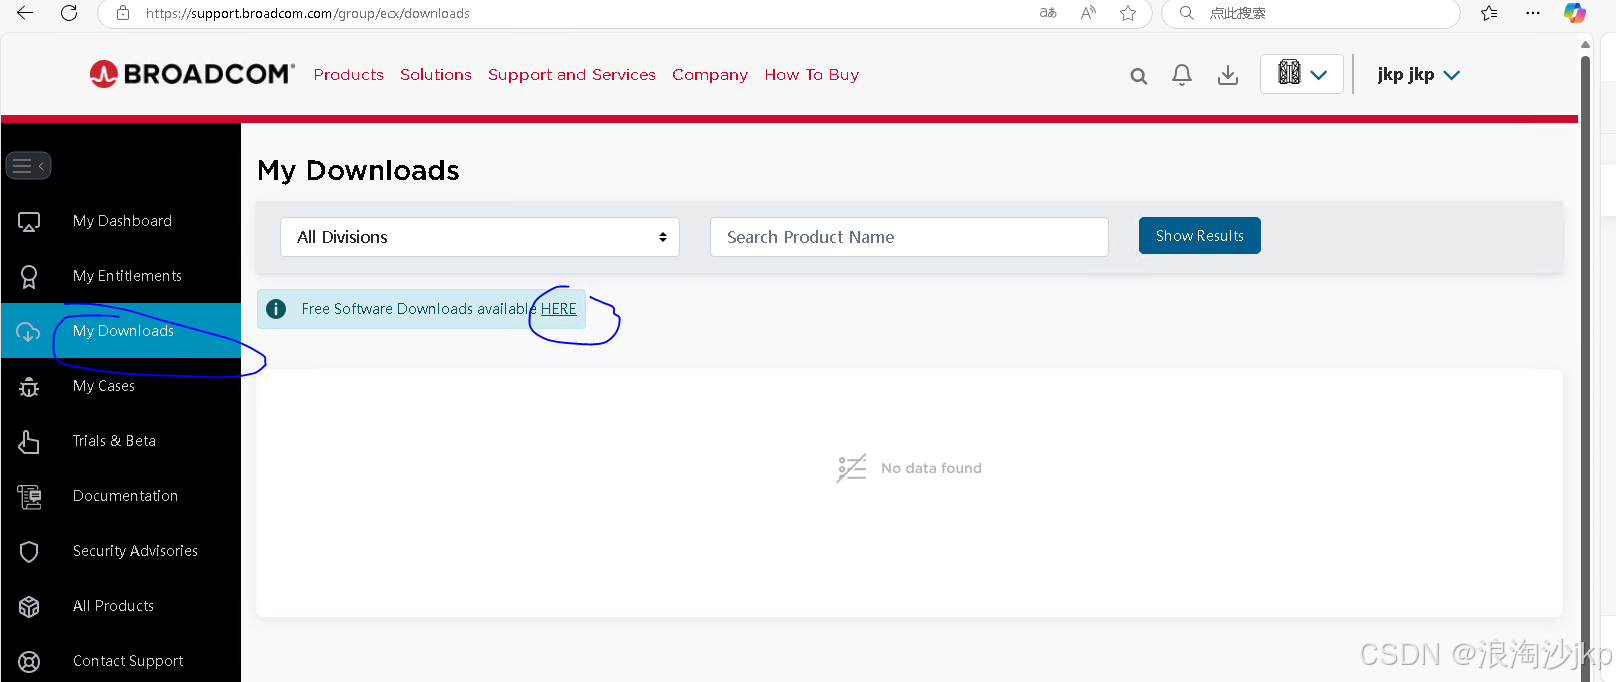
Task: Open the Products top menu
Action: [348, 74]
